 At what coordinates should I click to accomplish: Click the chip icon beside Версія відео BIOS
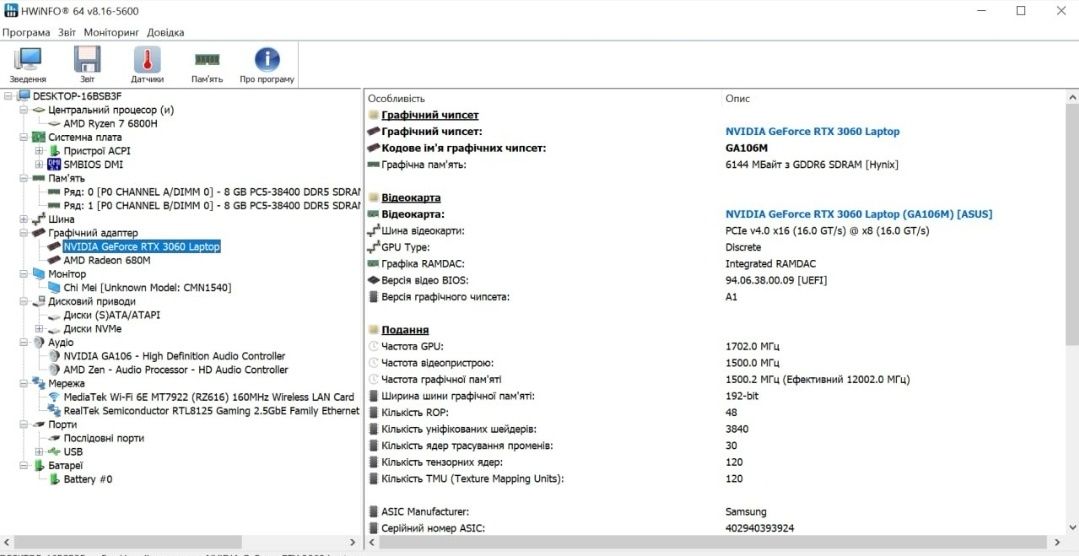click(374, 280)
